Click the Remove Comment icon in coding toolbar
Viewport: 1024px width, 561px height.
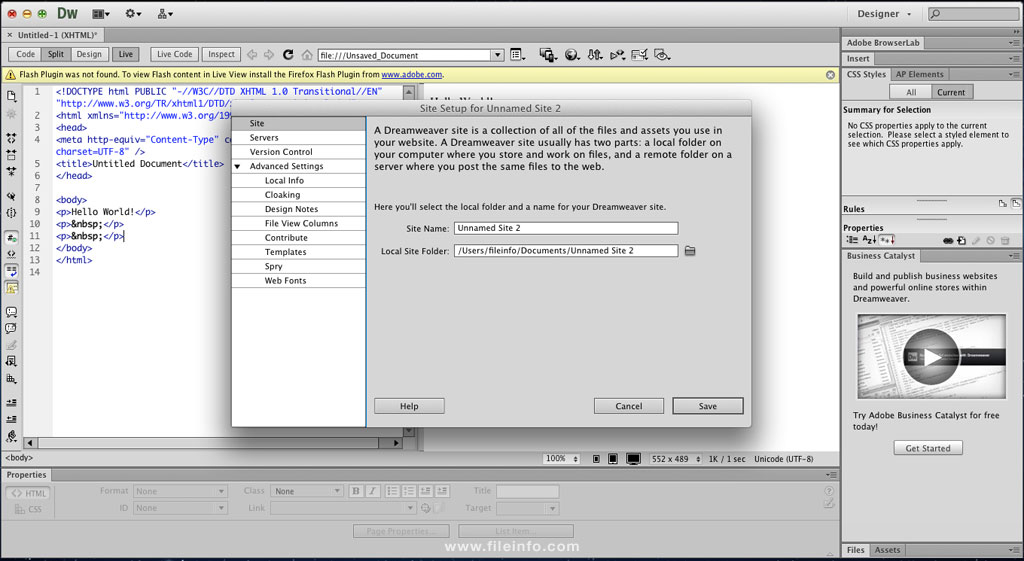point(11,329)
